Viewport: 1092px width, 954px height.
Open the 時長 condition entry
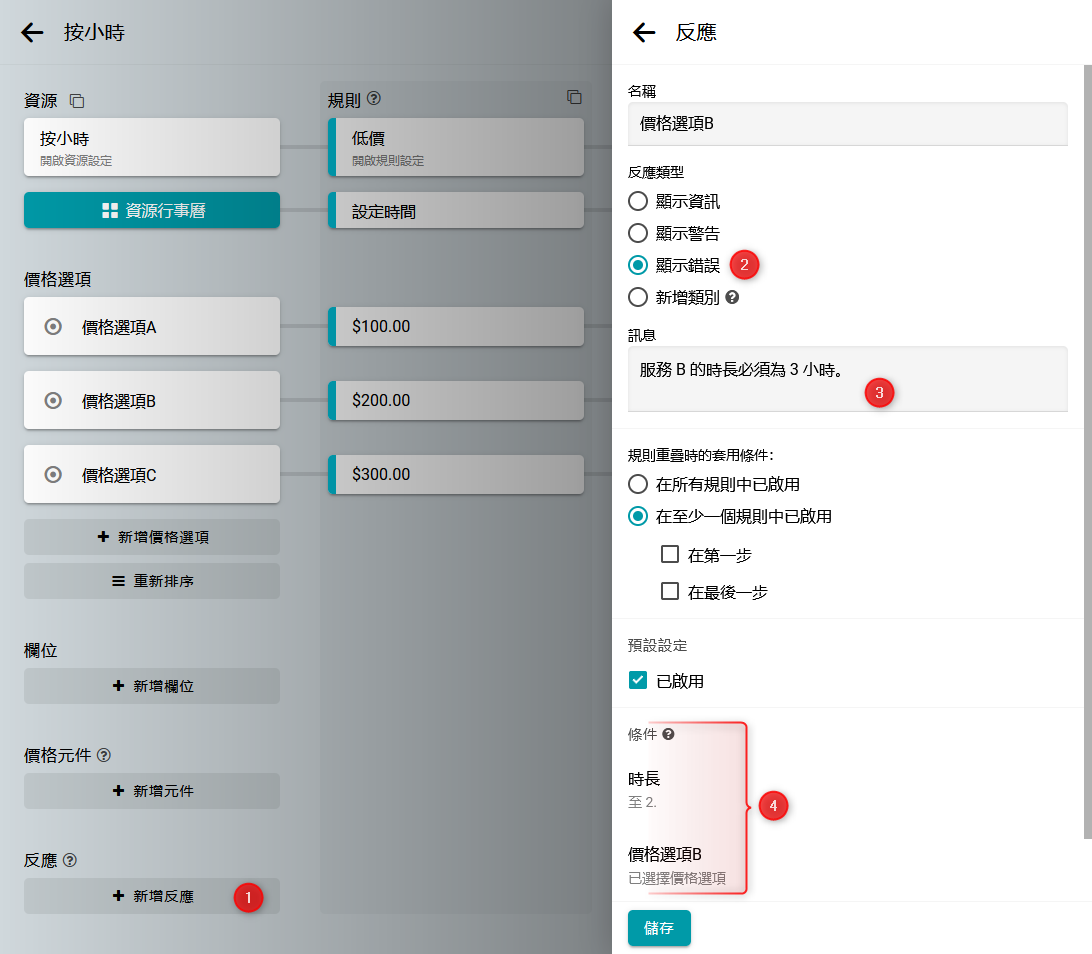(660, 789)
